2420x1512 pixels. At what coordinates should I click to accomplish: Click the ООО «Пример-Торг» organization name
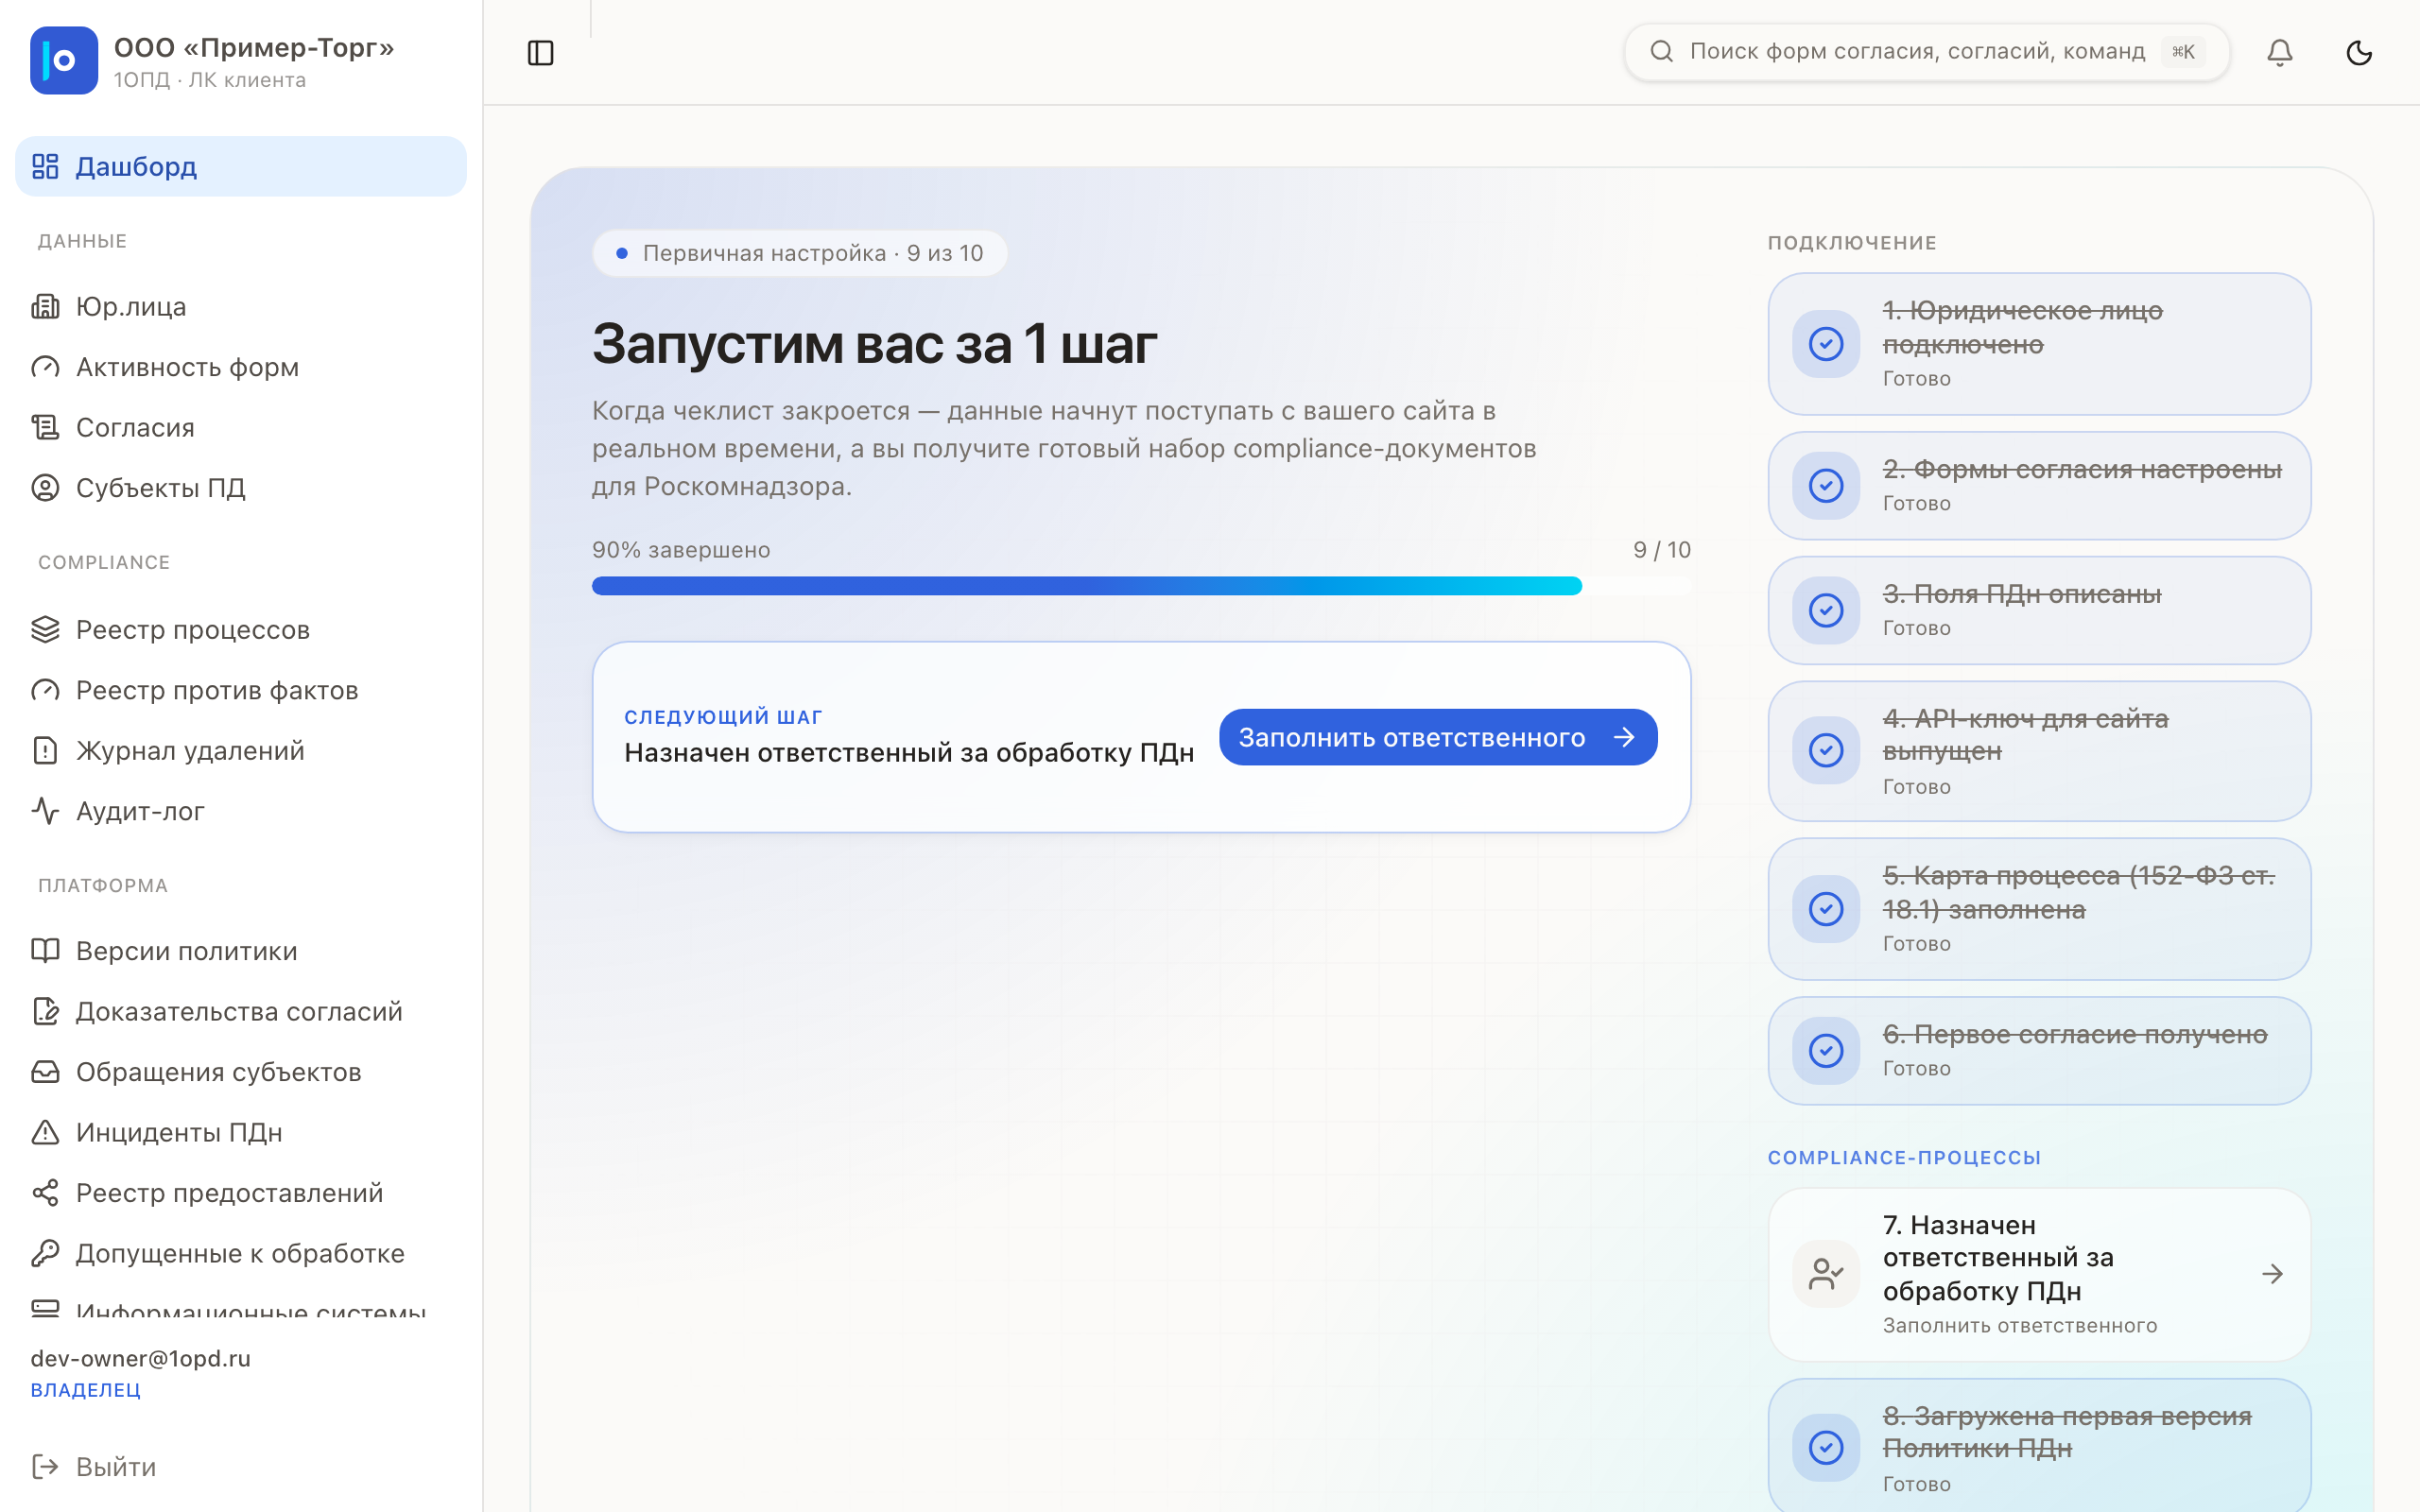click(254, 47)
